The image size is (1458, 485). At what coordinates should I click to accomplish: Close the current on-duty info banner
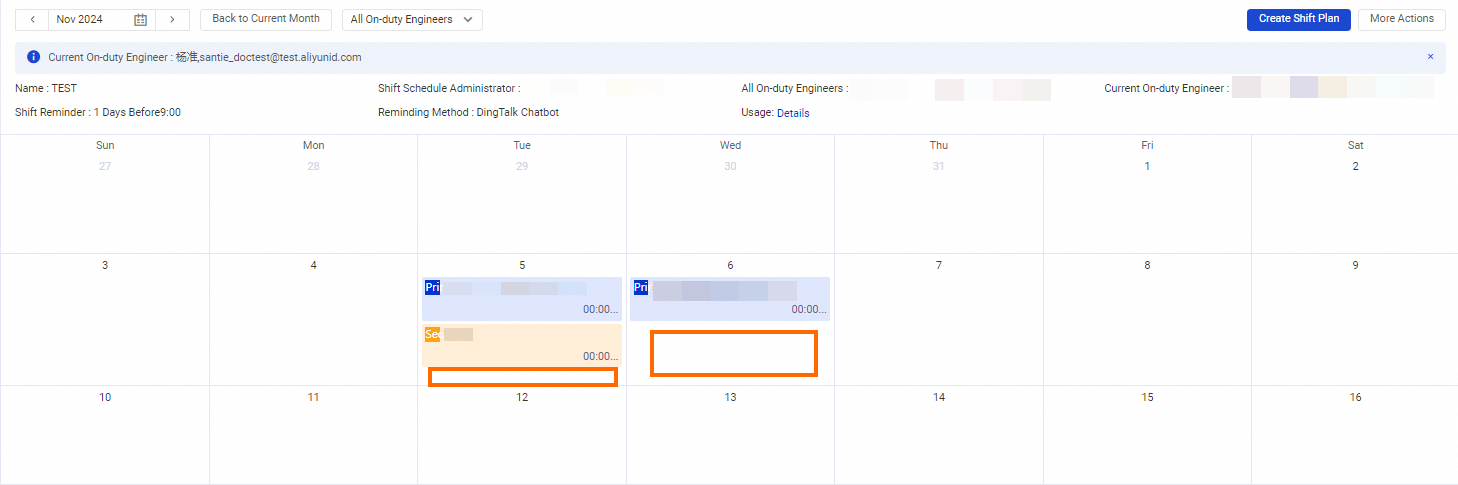click(1430, 57)
